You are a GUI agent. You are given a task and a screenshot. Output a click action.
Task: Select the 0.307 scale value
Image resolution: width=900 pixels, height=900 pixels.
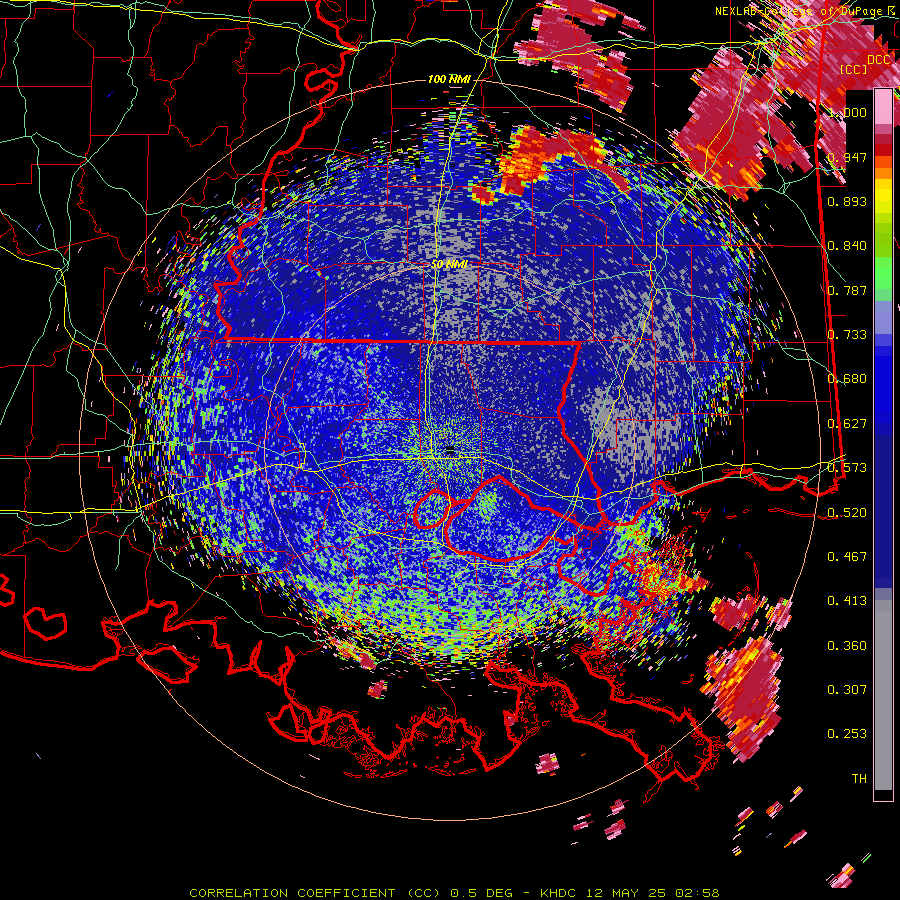tap(847, 690)
